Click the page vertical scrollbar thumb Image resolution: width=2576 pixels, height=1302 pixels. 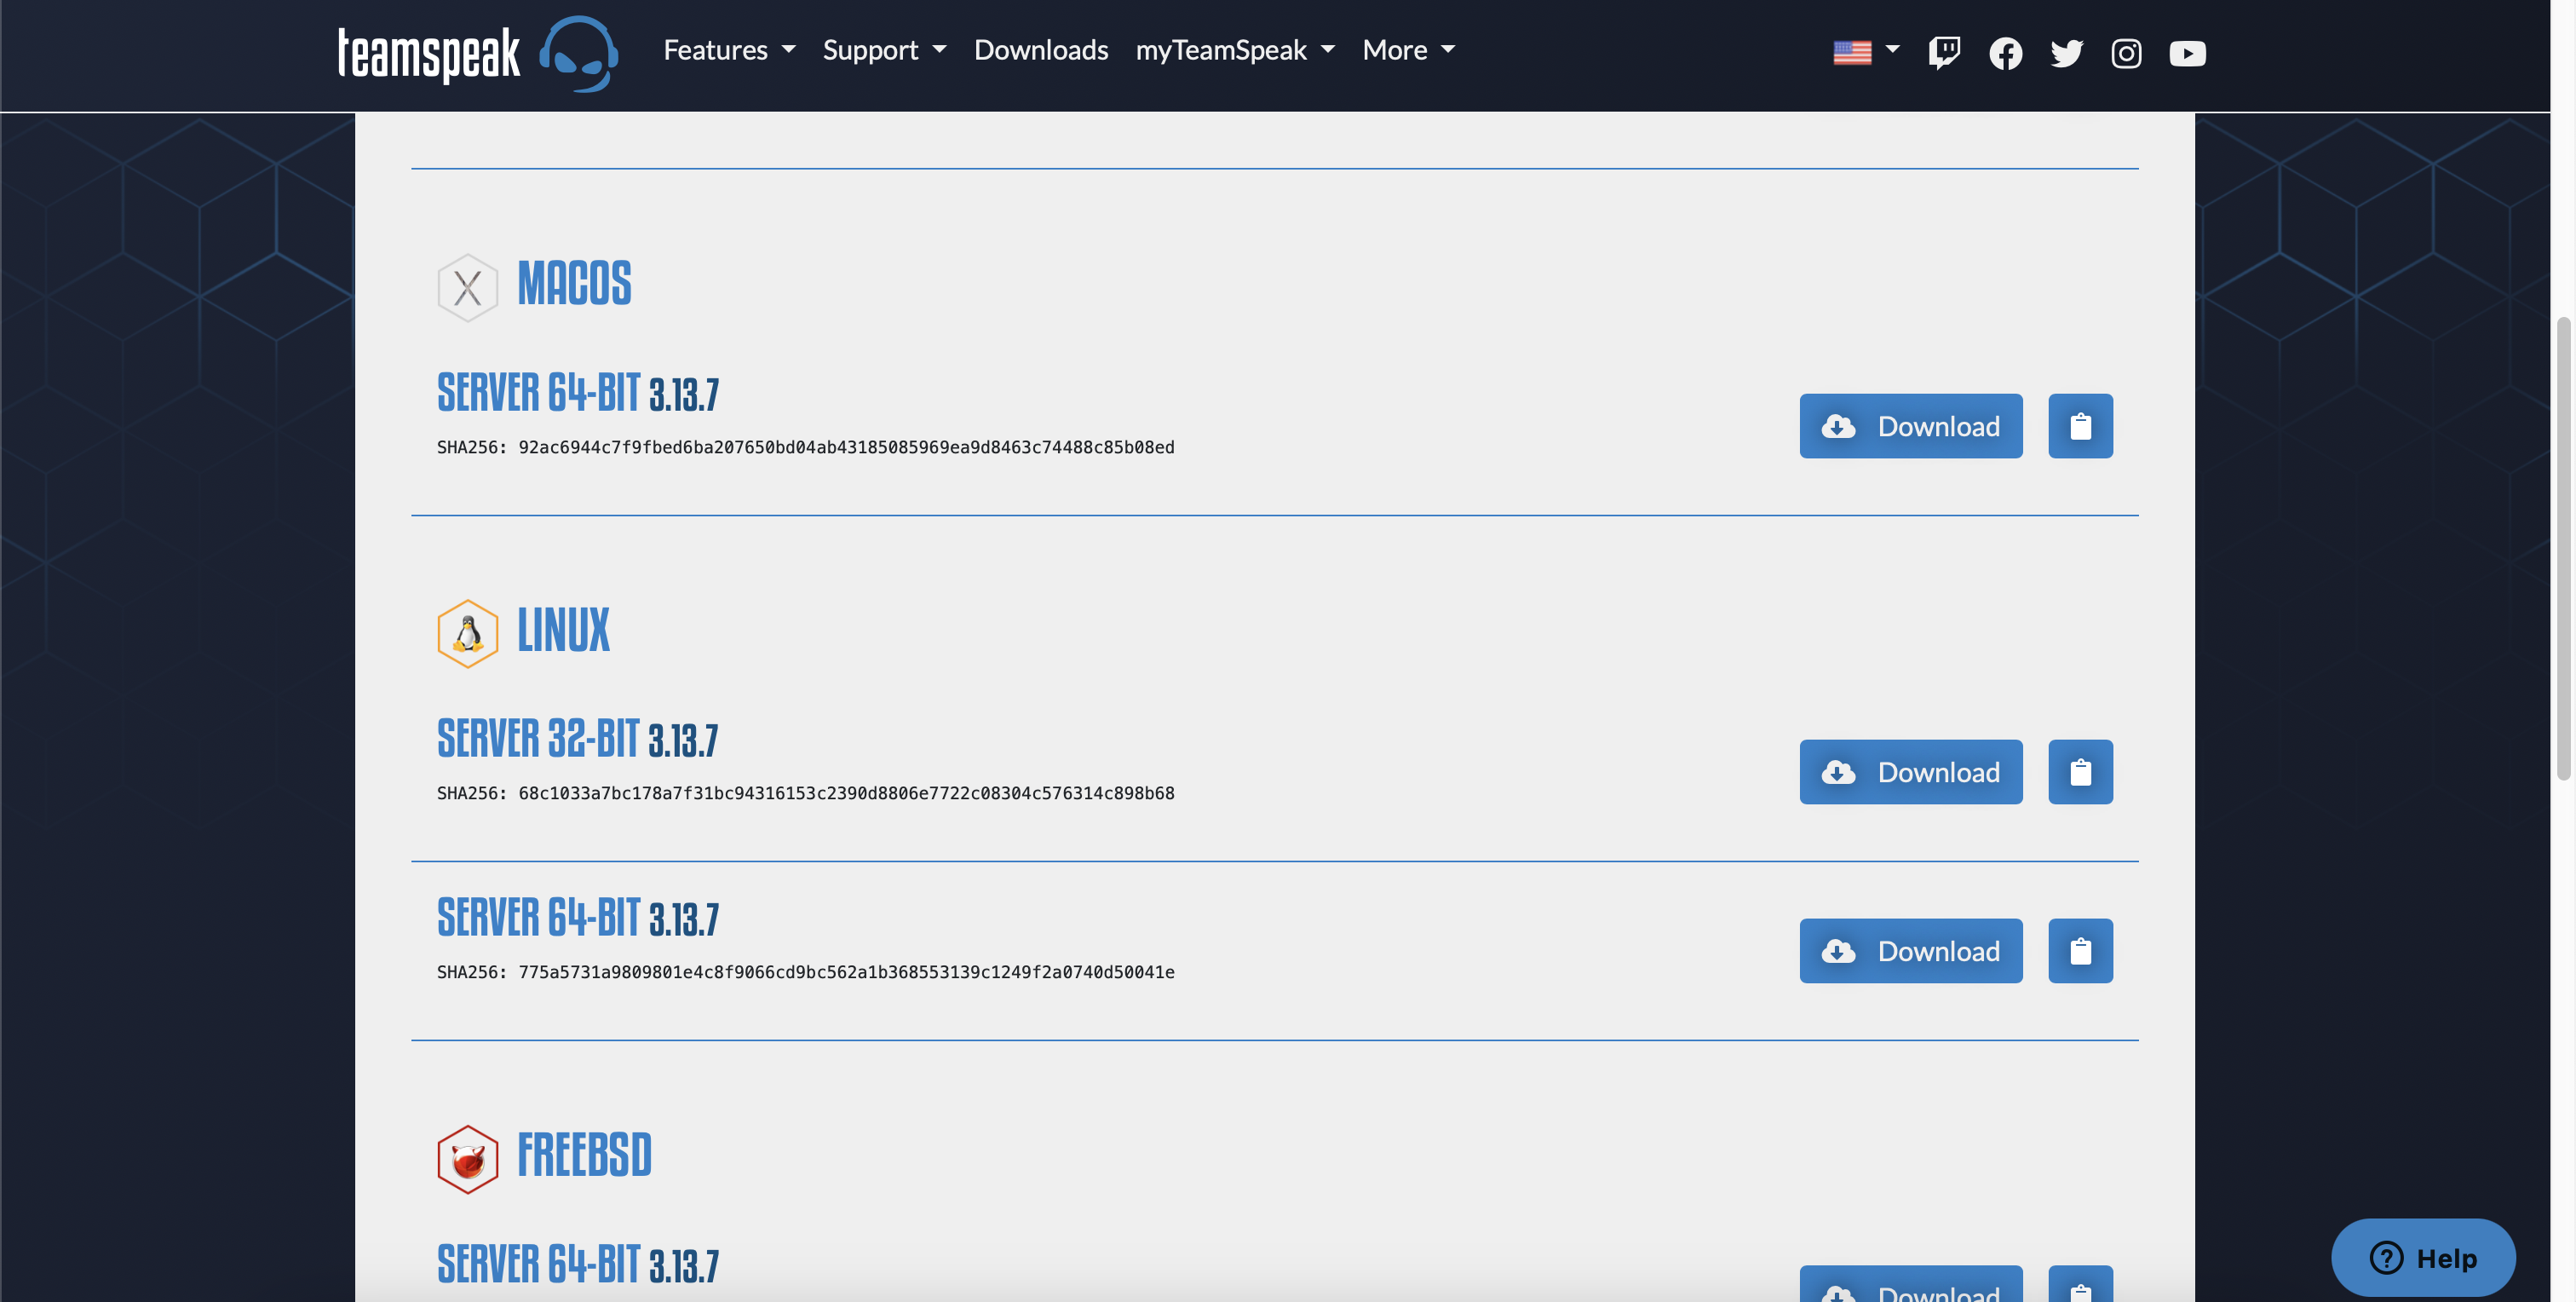pos(2563,548)
